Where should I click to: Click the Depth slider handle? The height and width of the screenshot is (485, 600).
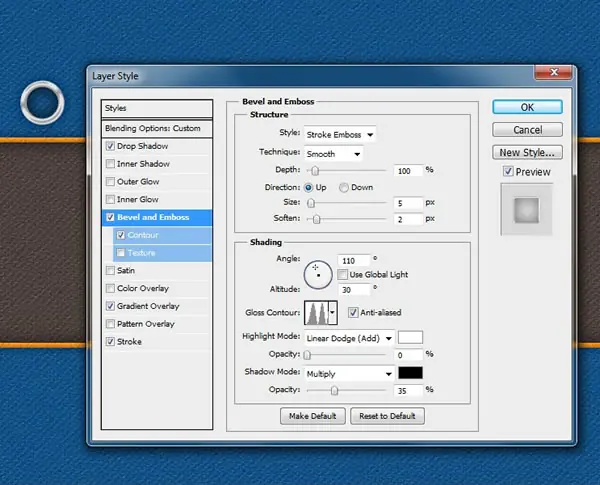tap(315, 171)
